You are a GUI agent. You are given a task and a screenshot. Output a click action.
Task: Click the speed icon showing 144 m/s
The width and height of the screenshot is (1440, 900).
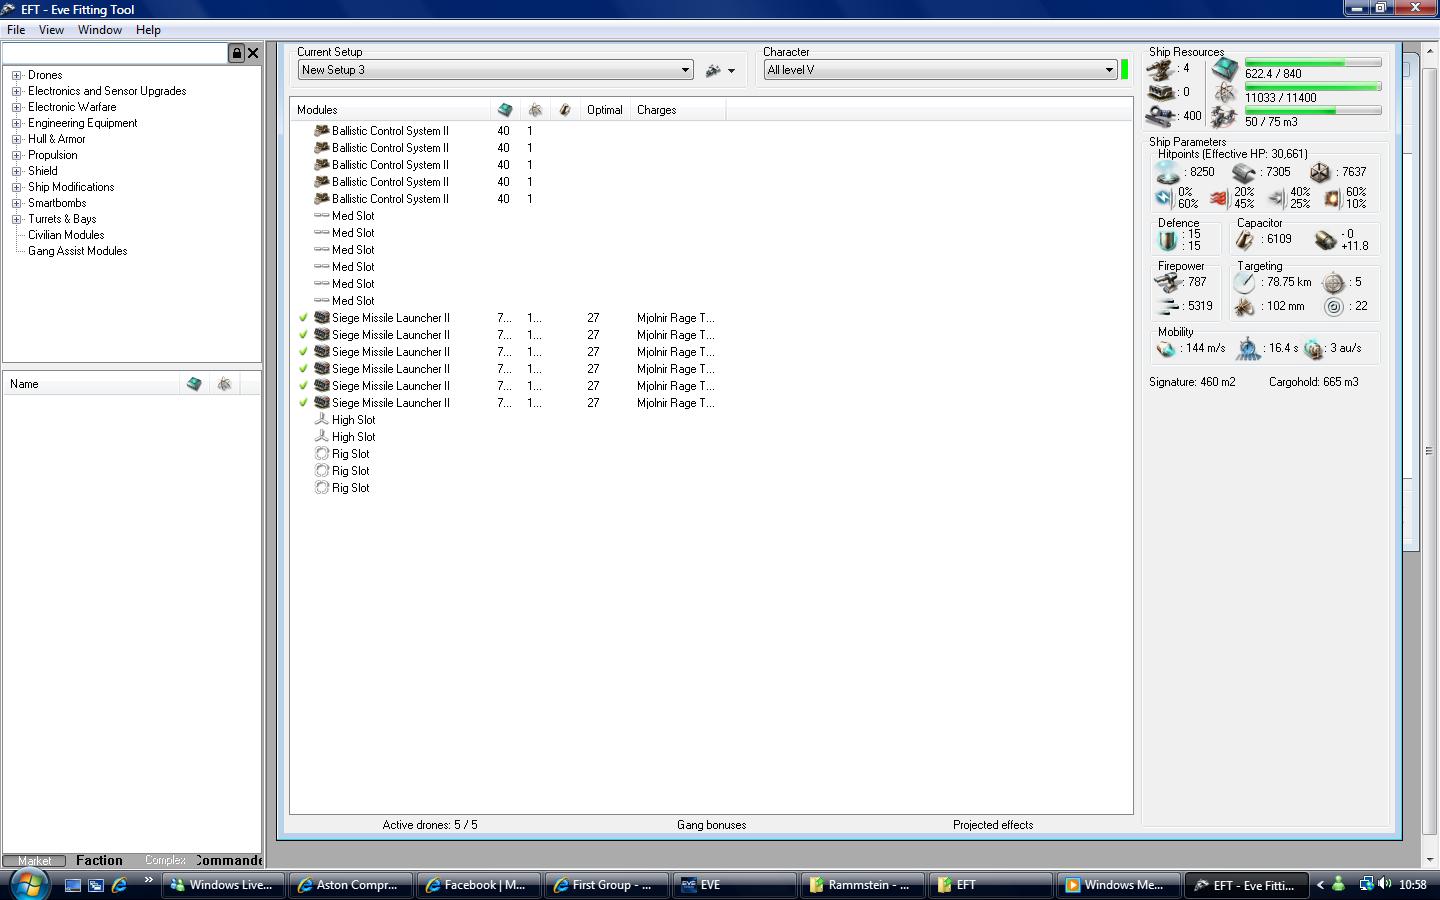1166,349
